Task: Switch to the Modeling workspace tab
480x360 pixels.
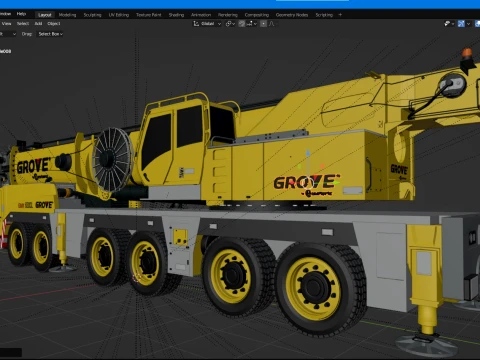Action: click(67, 15)
